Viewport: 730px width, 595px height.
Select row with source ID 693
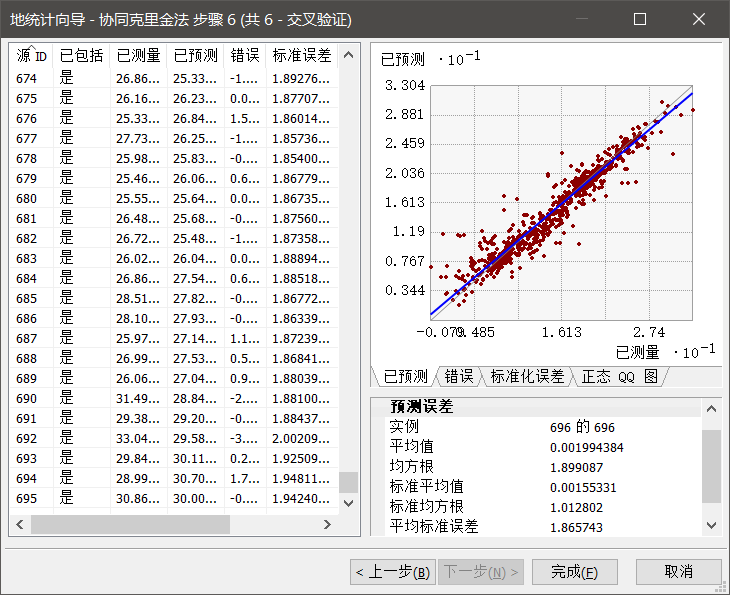tap(174, 459)
